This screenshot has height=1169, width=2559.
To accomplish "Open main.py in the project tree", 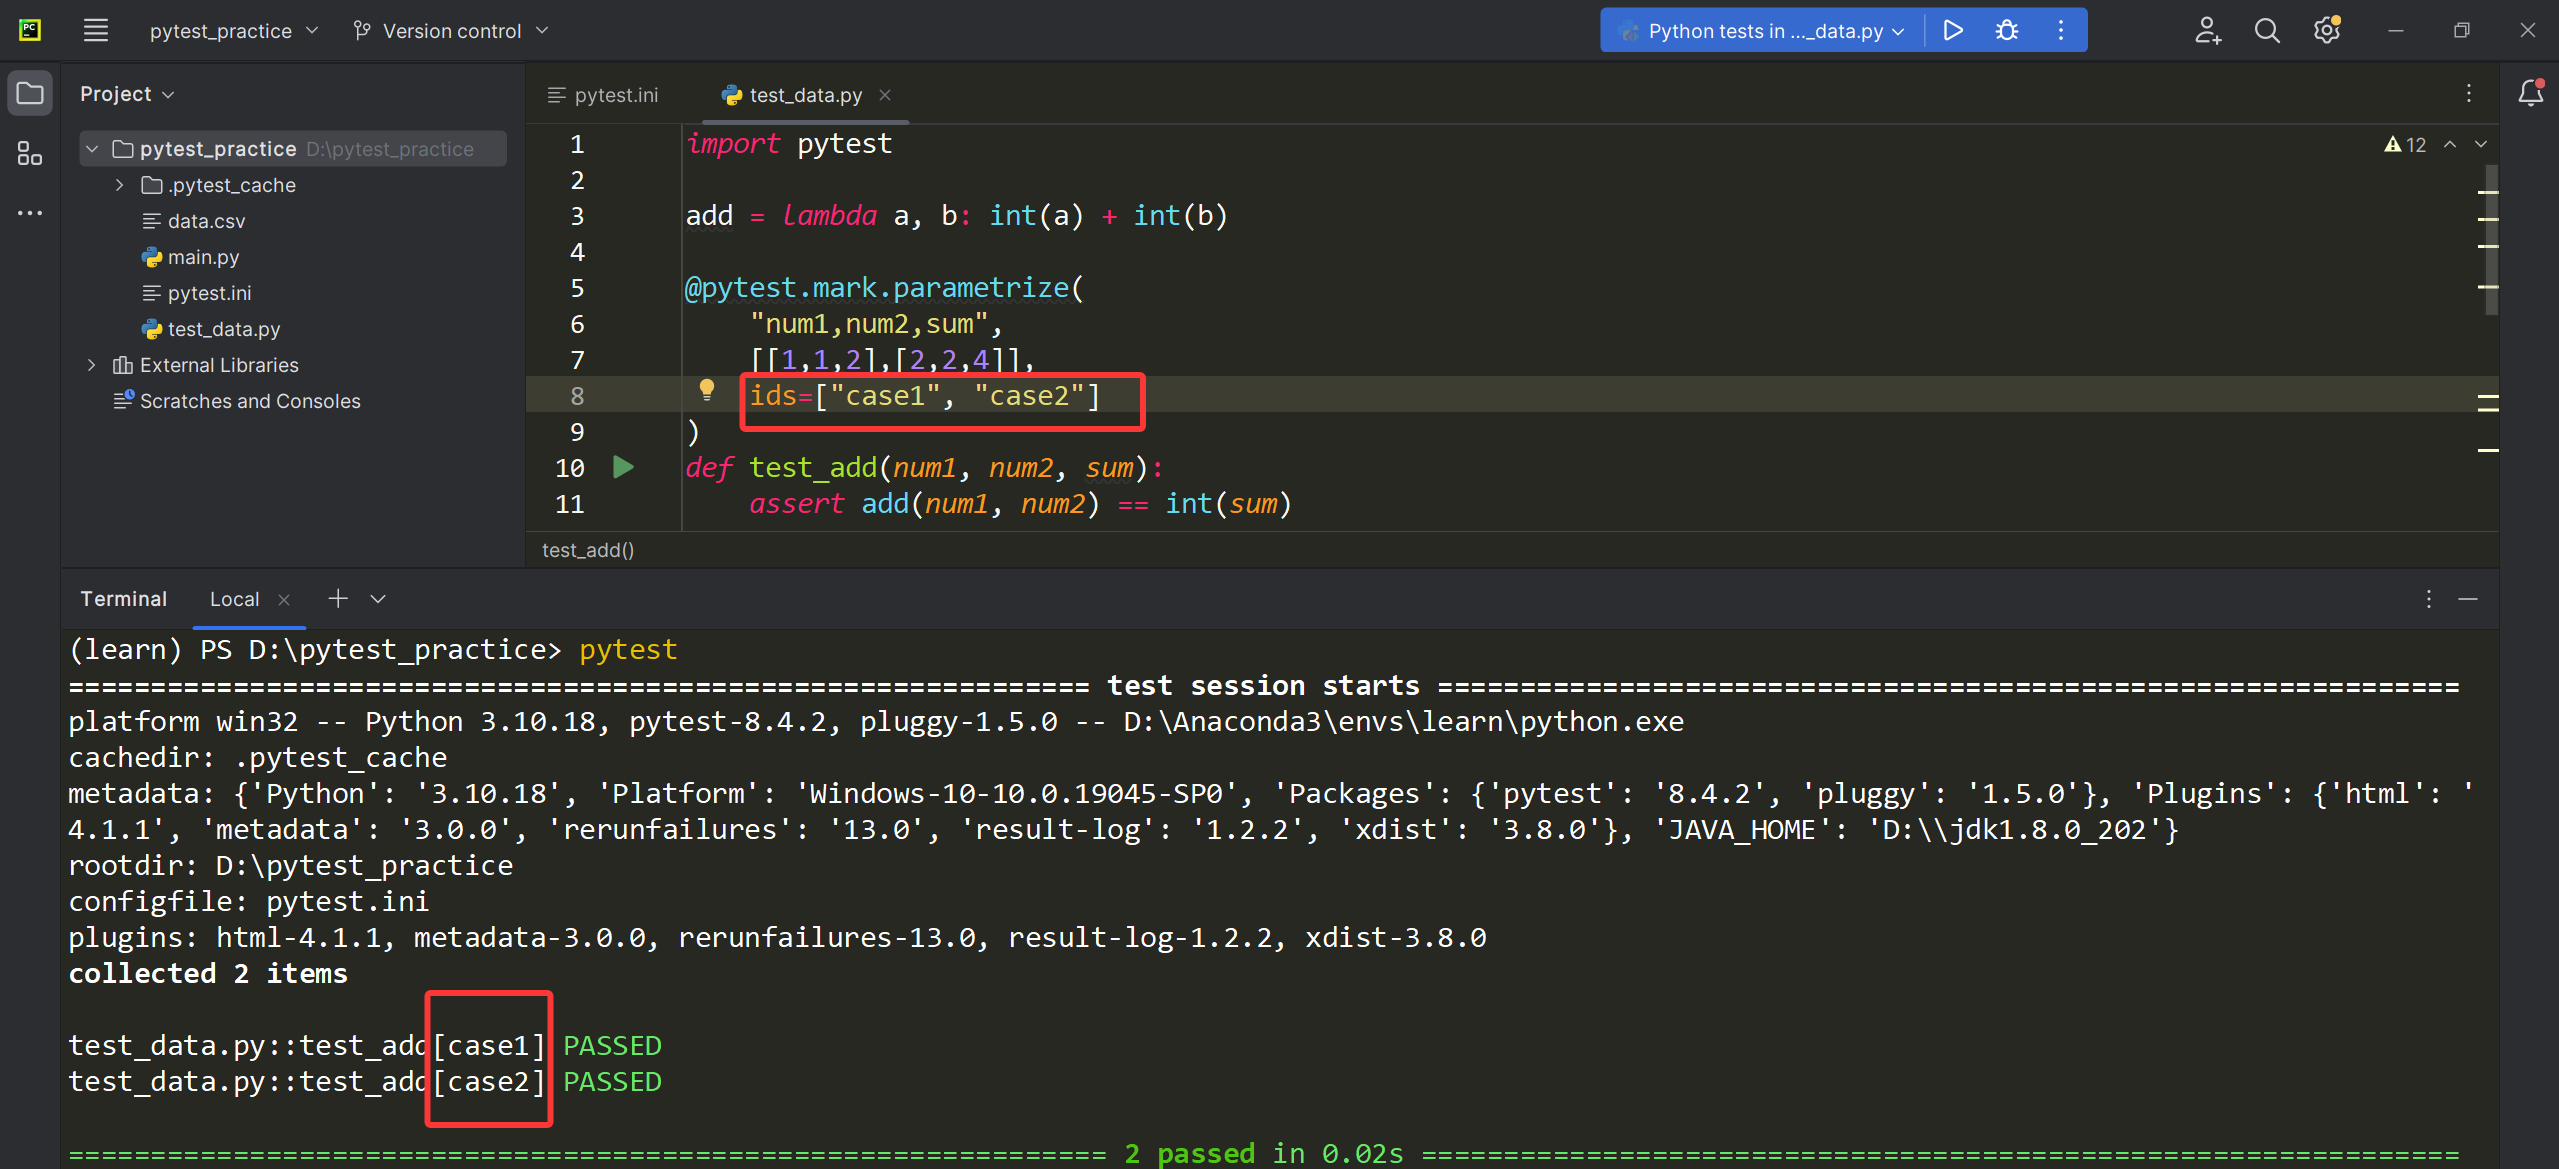I will point(203,257).
